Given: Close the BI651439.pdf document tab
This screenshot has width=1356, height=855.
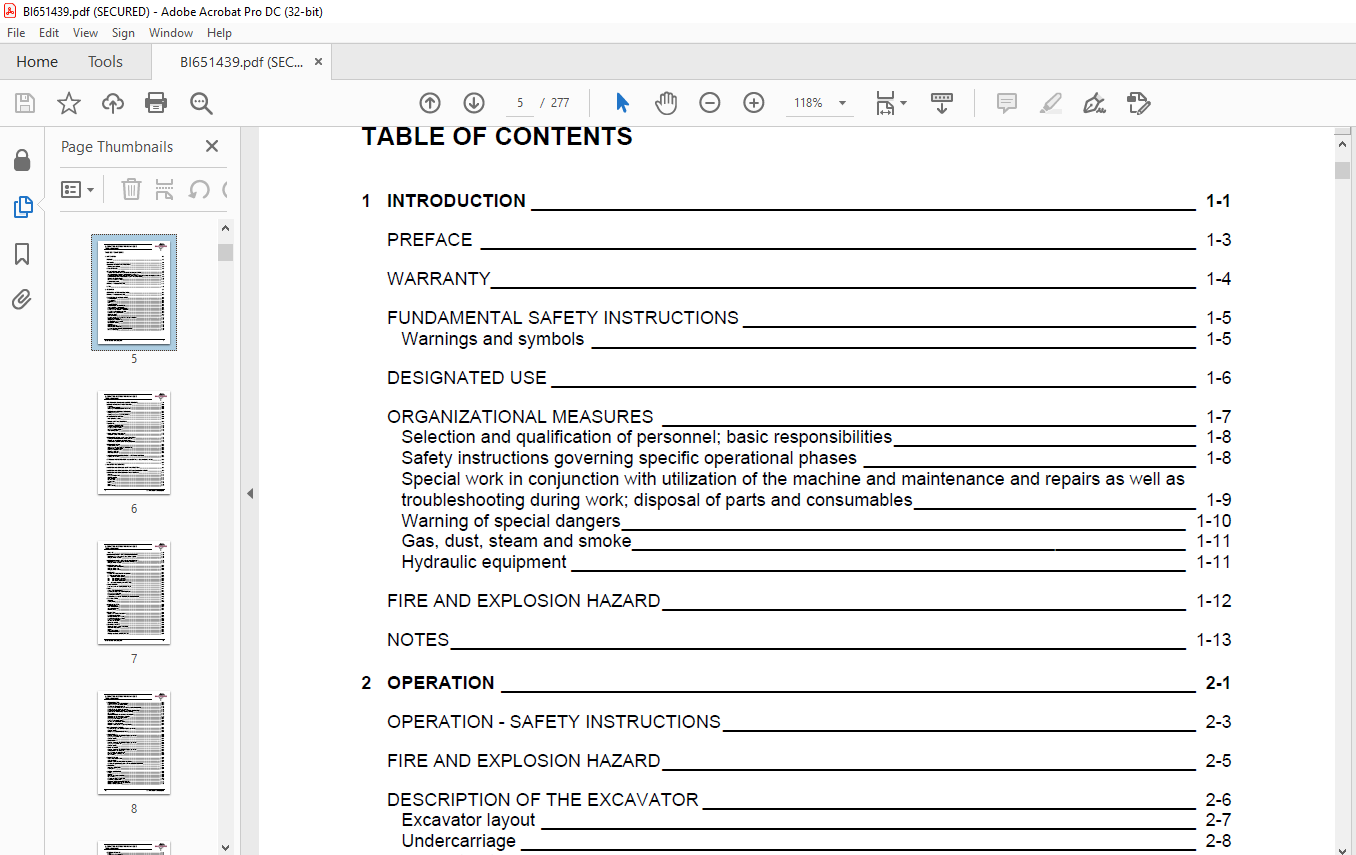Looking at the screenshot, I should (318, 62).
